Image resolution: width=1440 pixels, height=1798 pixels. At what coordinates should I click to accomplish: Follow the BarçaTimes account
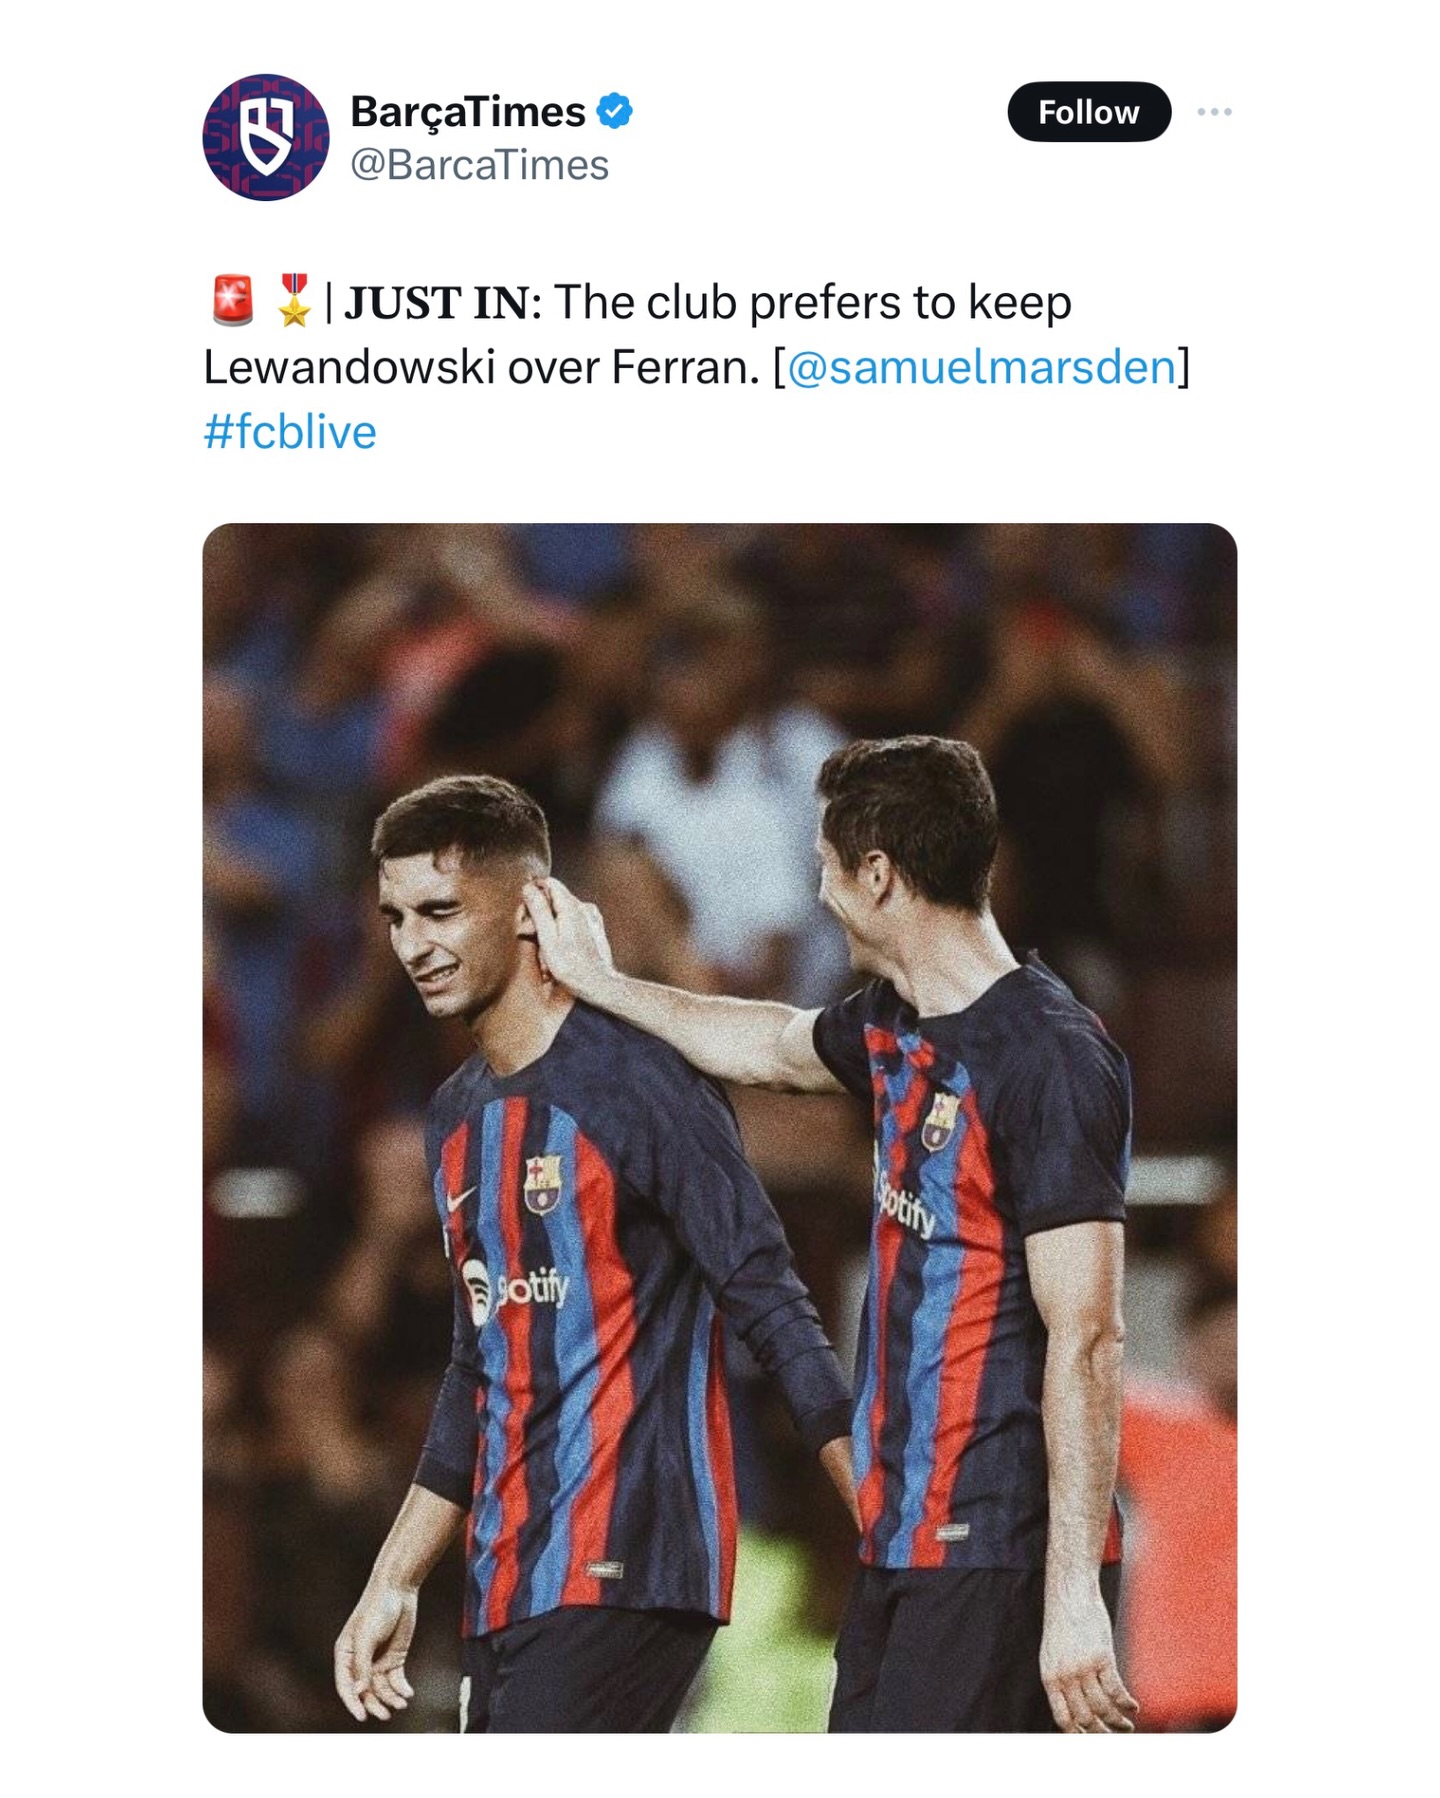click(1089, 111)
